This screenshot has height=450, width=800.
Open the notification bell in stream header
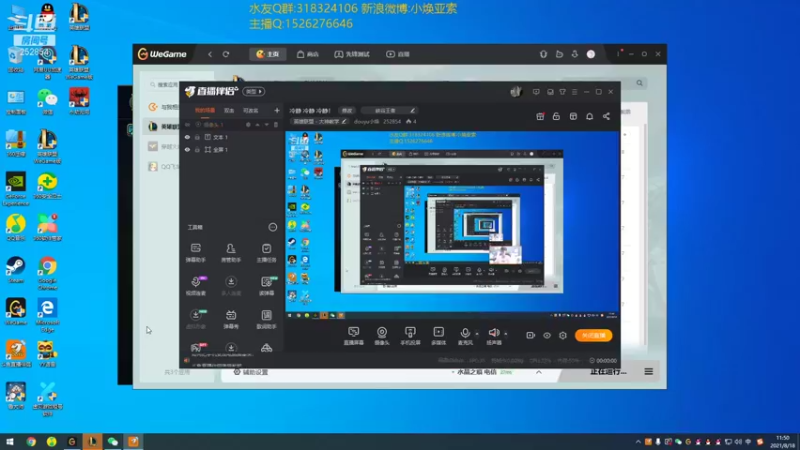click(589, 116)
